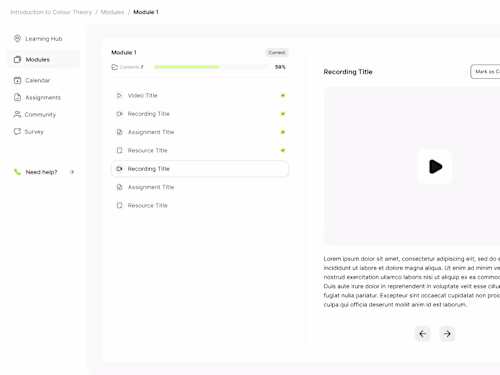
Task: Open the unfinished Assignment Title item
Action: coord(200,187)
